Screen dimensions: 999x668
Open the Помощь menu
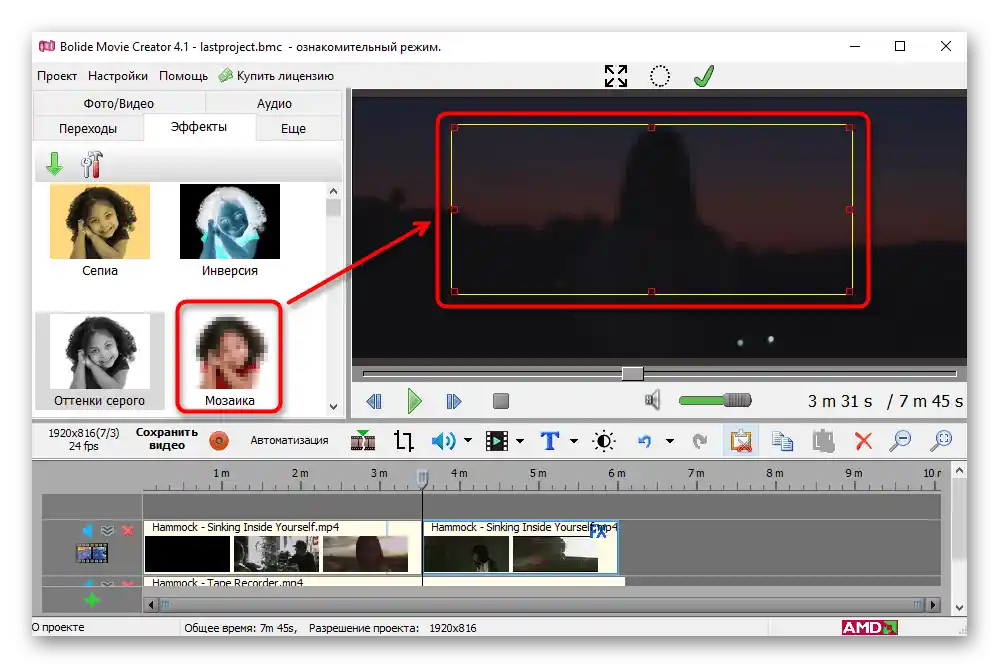click(x=183, y=76)
